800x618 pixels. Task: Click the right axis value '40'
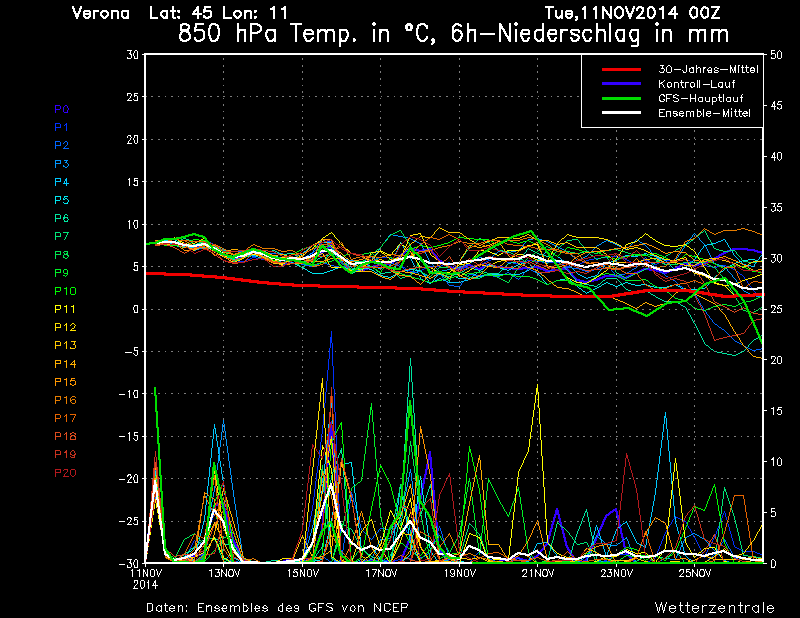[x=776, y=157]
